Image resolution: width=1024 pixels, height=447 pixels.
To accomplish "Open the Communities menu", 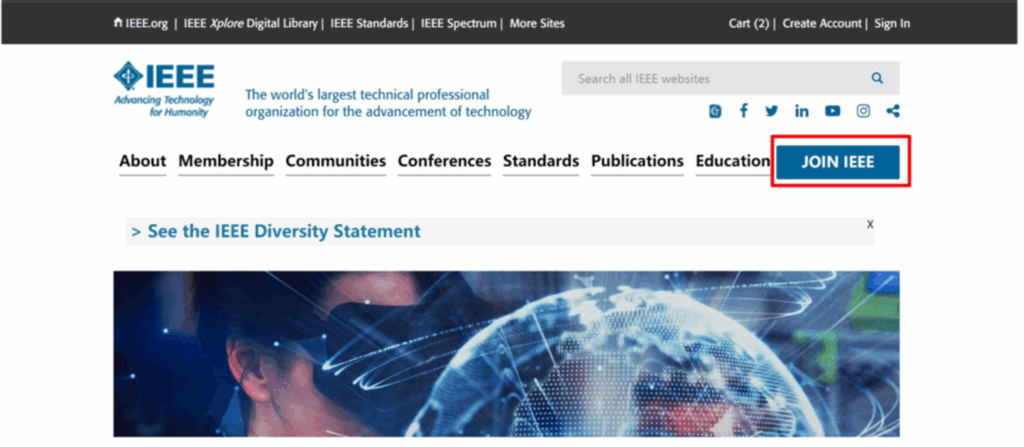I will point(336,161).
